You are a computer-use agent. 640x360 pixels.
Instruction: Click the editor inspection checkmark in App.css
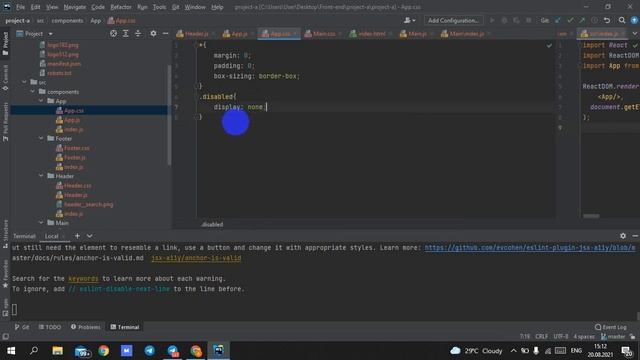pos(549,45)
